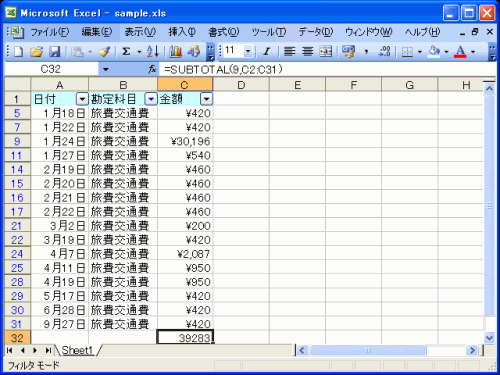The image size is (500, 375).
Task: Apply cell Borders icon
Action: point(407,52)
